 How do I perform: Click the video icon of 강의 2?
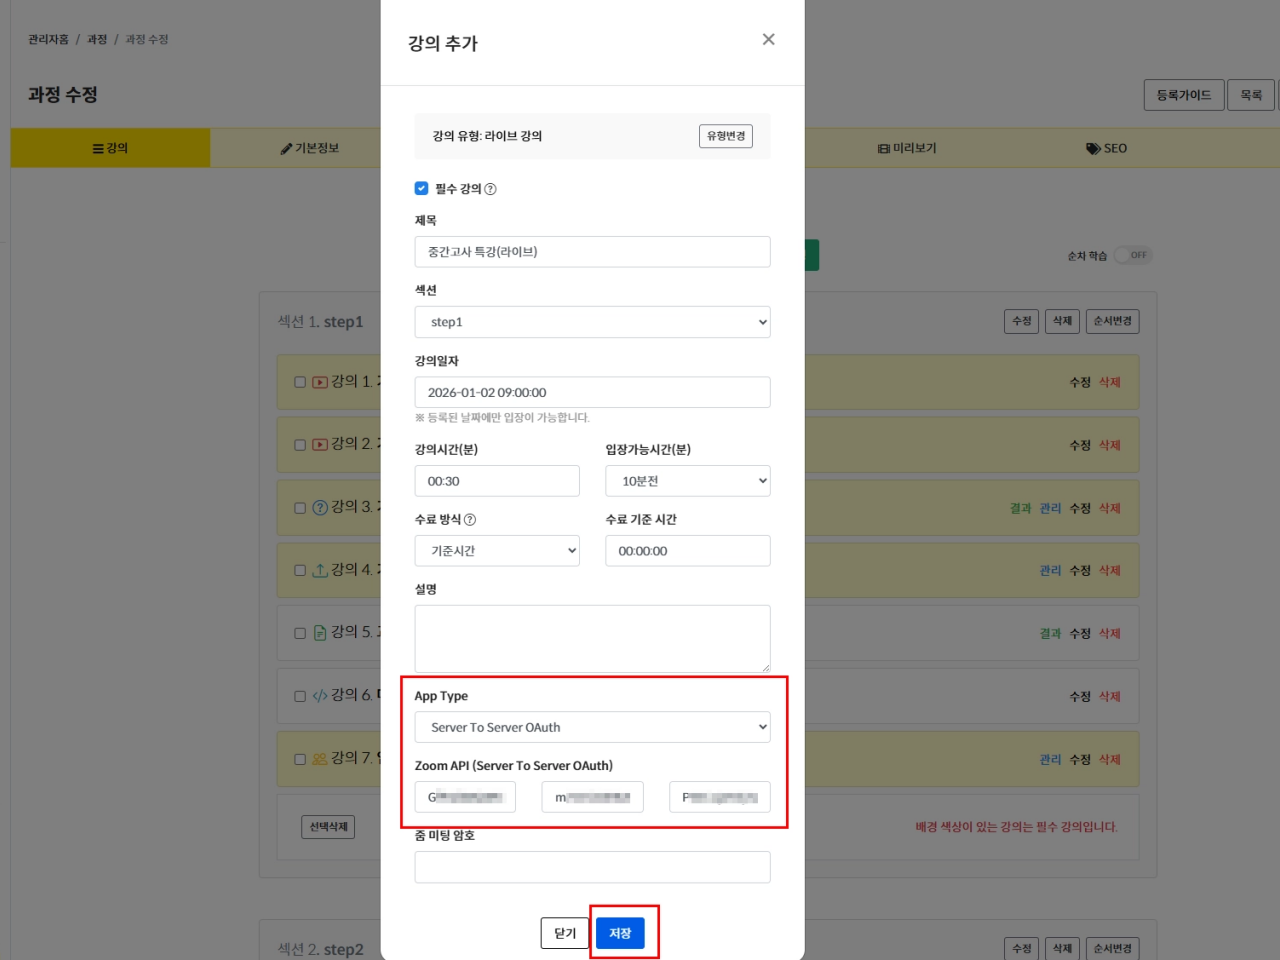pos(320,445)
